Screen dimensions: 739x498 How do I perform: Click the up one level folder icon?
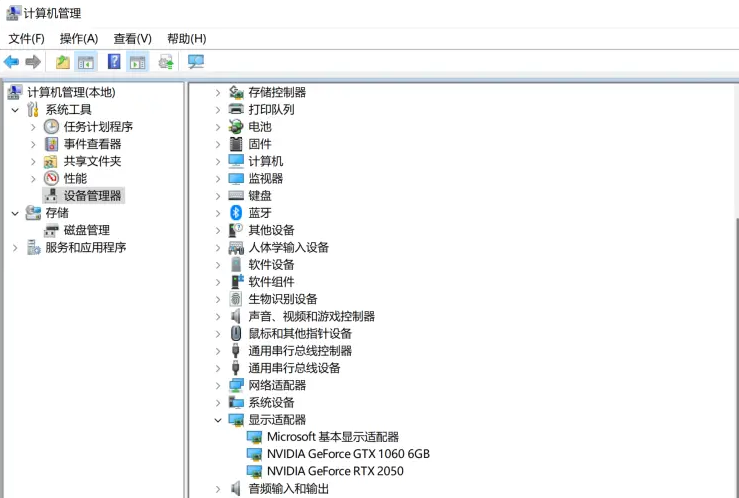pos(63,62)
